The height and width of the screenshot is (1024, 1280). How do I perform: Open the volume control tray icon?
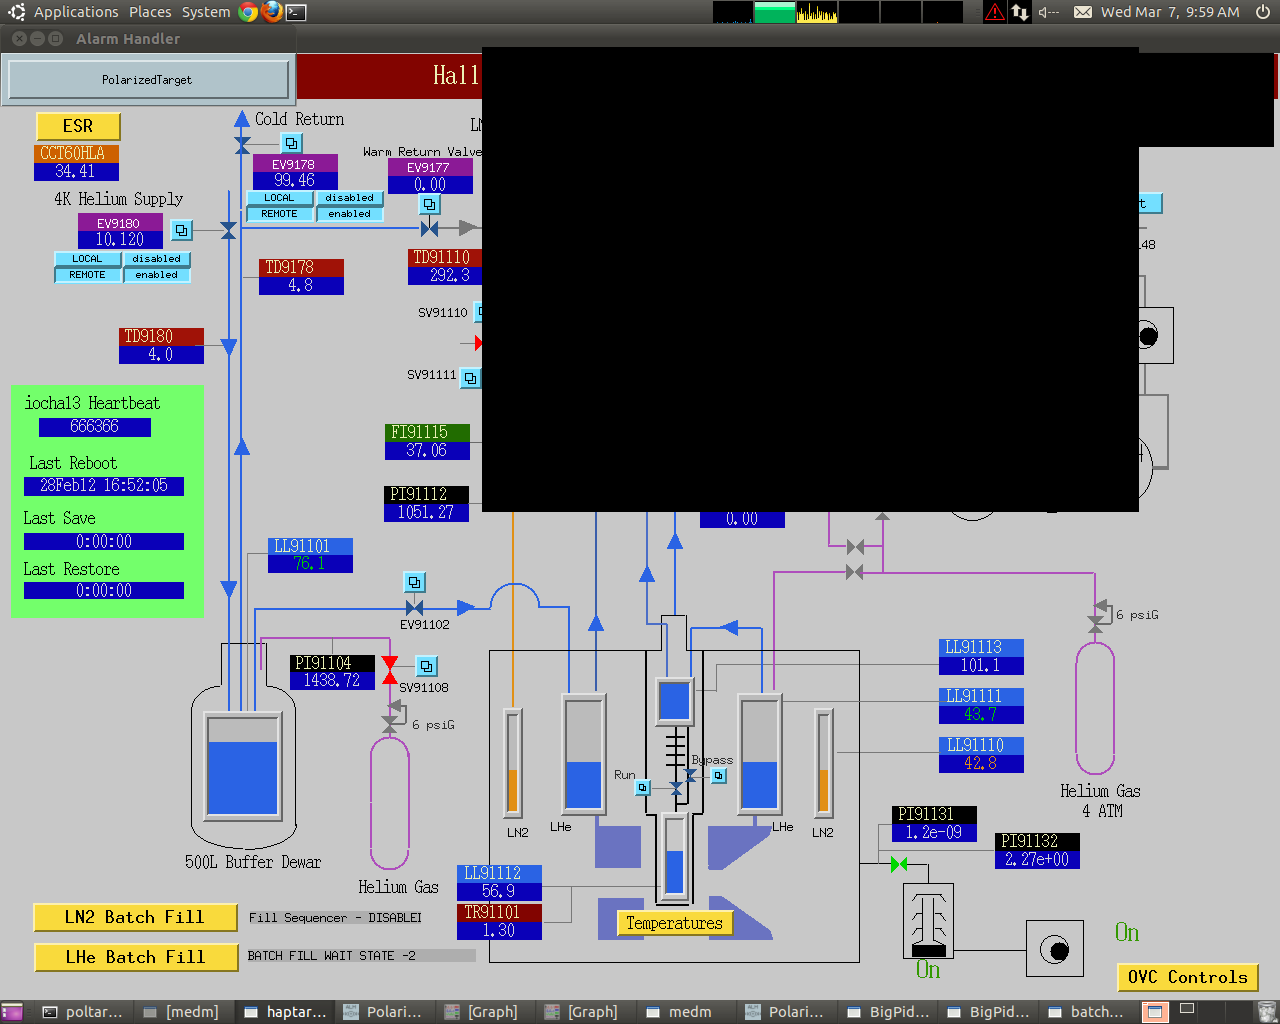[x=1048, y=12]
